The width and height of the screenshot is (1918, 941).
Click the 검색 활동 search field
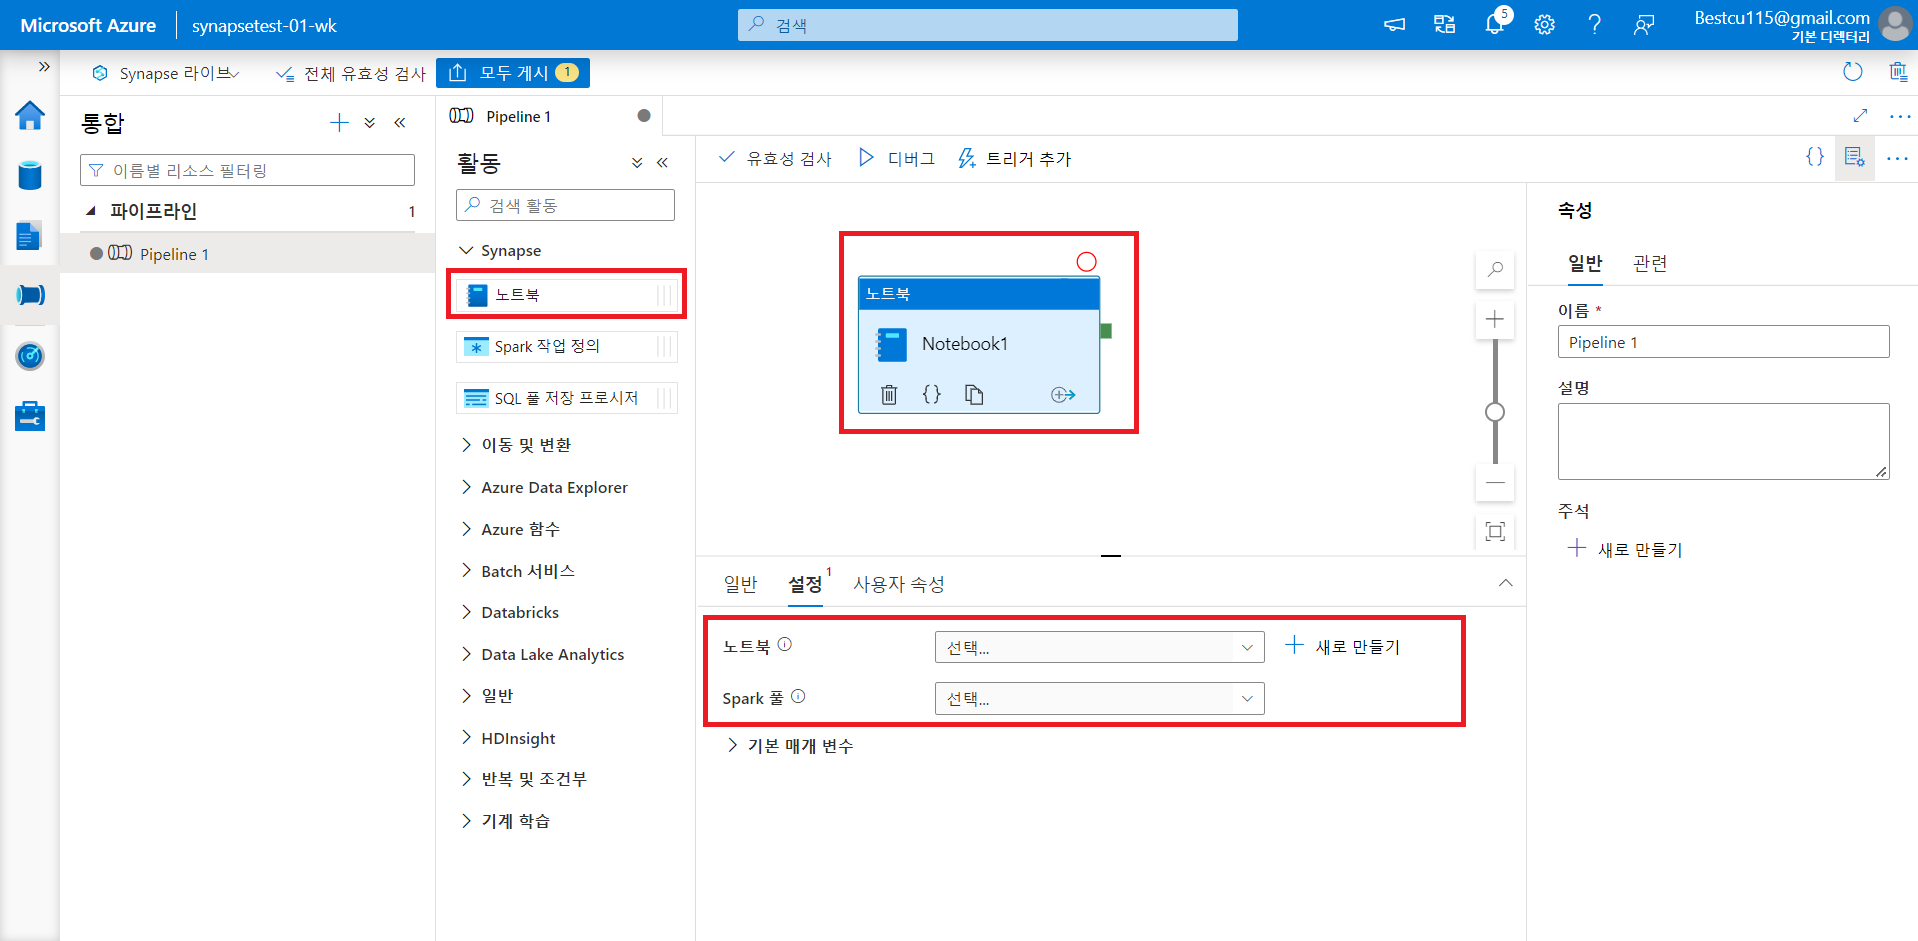click(x=565, y=205)
